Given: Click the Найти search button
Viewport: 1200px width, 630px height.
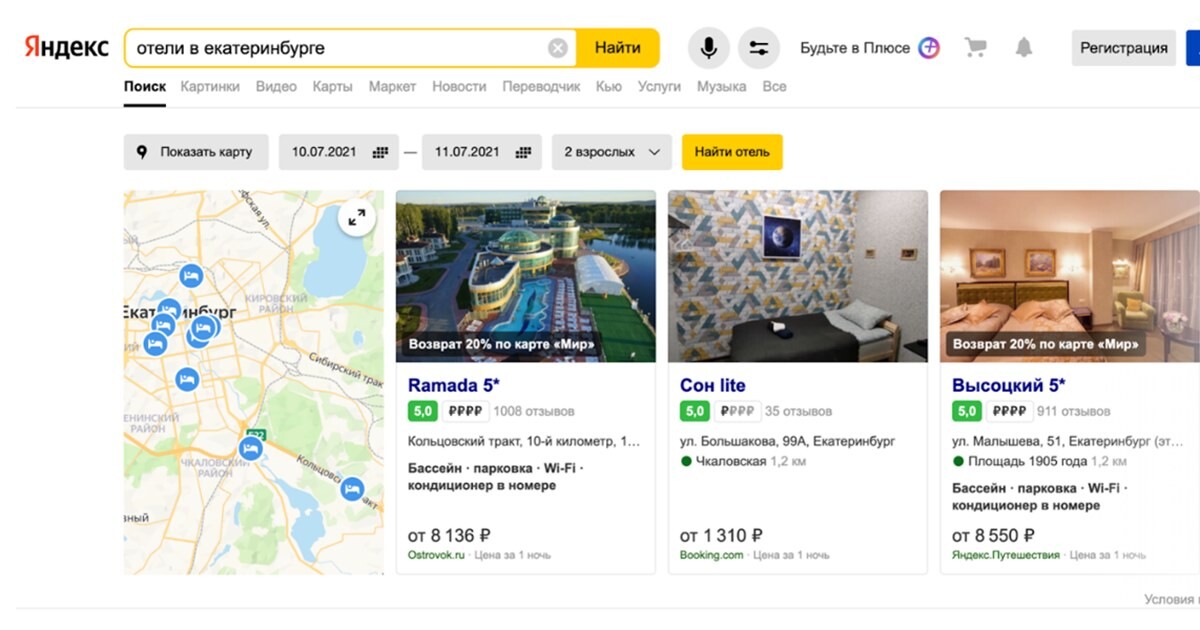Looking at the screenshot, I should [x=617, y=48].
